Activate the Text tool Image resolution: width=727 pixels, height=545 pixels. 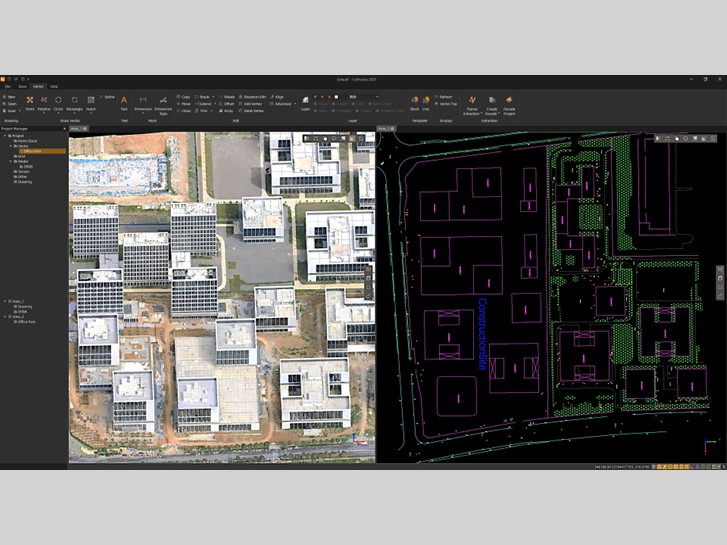click(x=124, y=103)
